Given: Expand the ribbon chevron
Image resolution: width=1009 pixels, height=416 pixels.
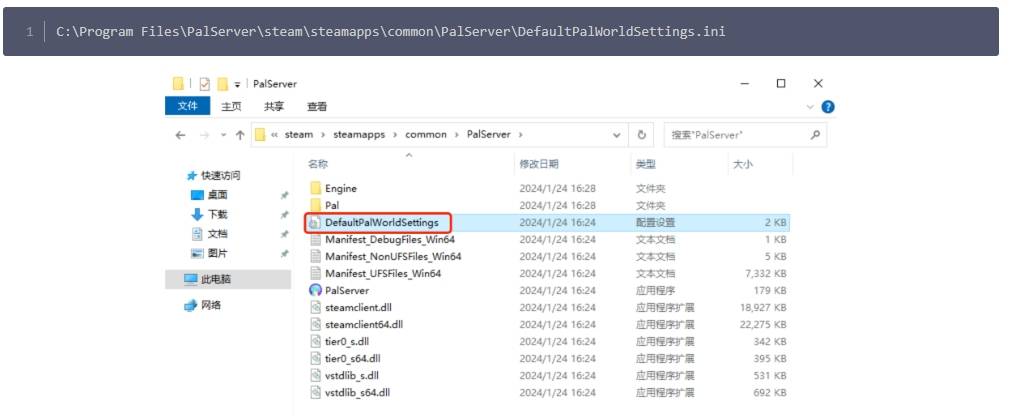Looking at the screenshot, I should [x=811, y=107].
